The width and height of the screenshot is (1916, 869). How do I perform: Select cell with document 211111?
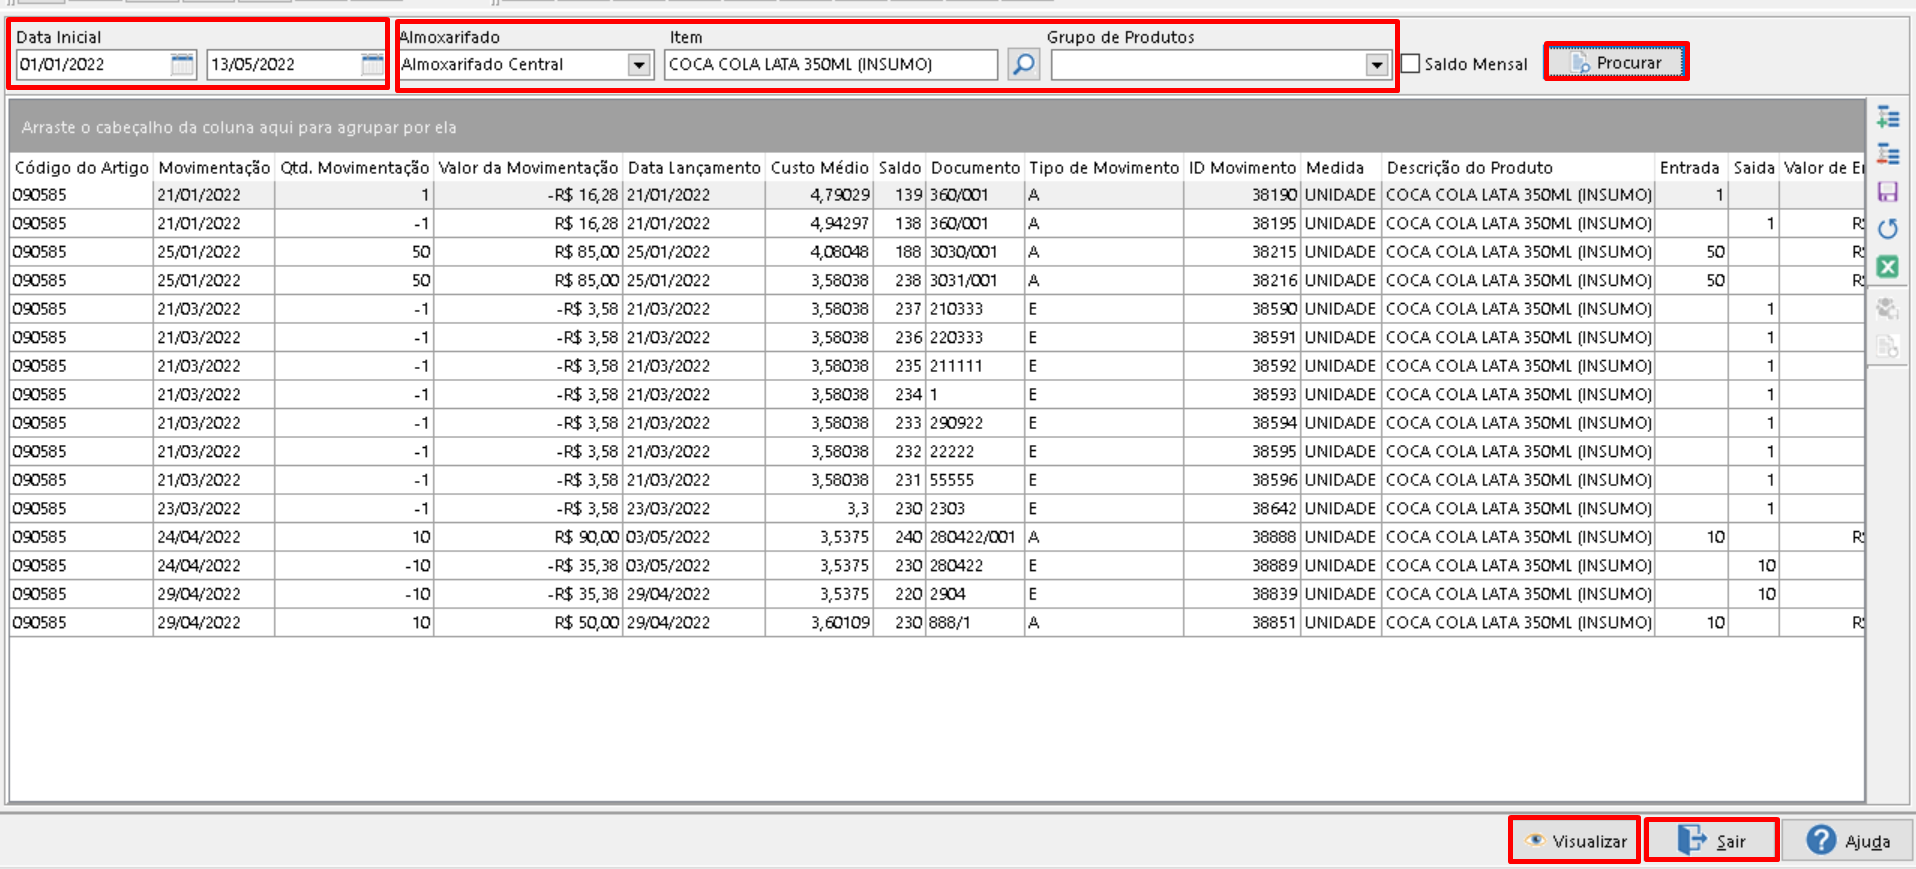[x=975, y=366]
